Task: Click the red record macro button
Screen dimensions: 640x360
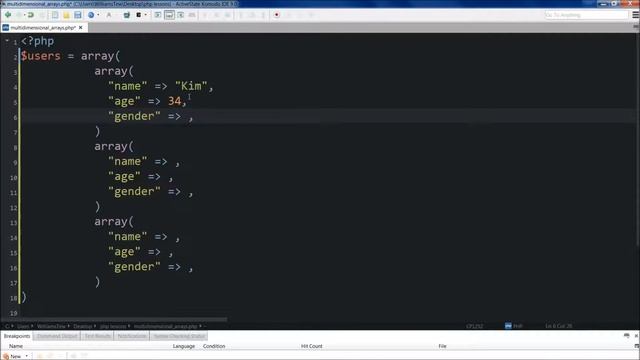Action: (276, 15)
